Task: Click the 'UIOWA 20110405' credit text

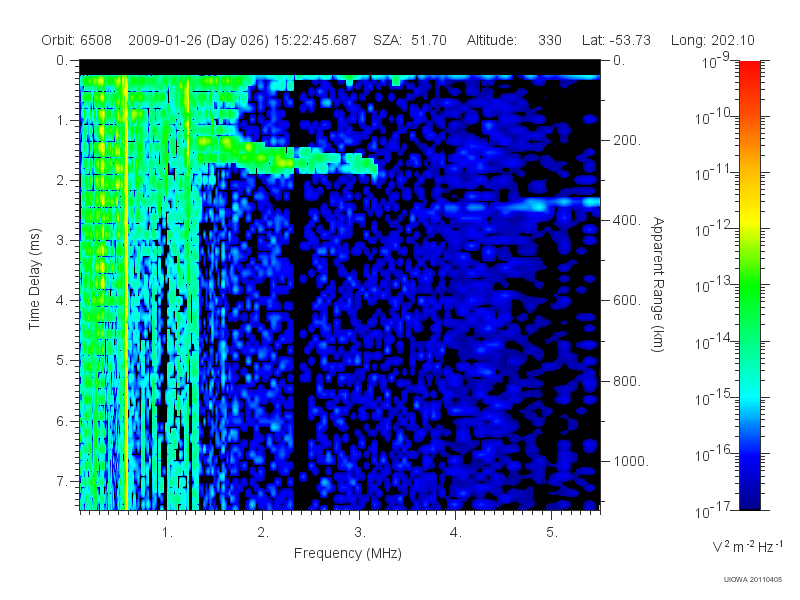Action: coord(753,579)
